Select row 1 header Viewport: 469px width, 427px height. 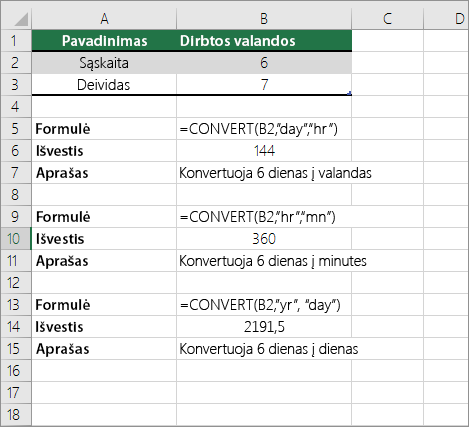pyautogui.click(x=16, y=41)
